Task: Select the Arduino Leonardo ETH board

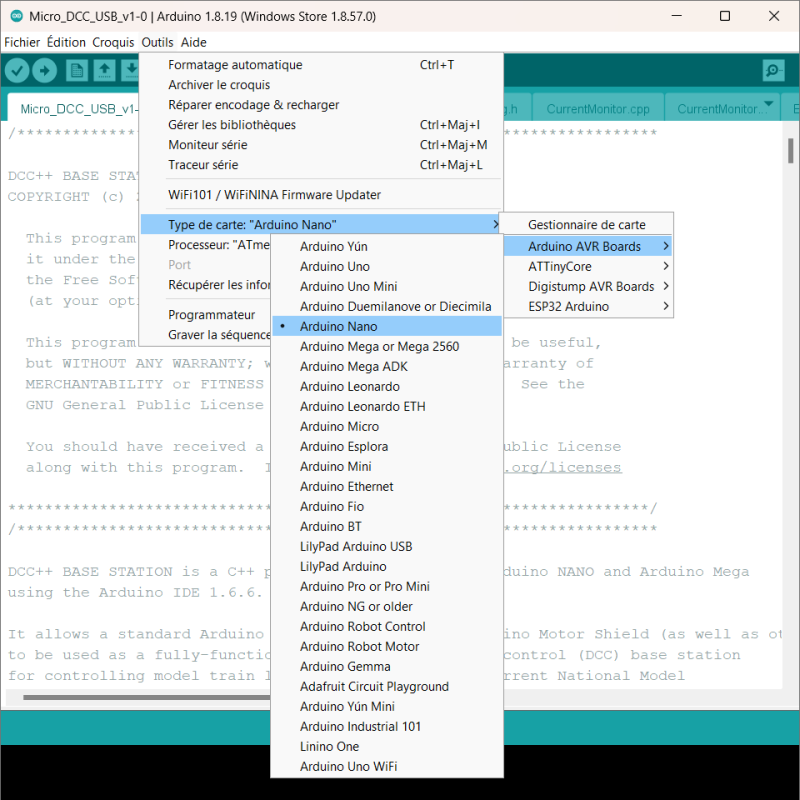Action: click(x=387, y=406)
